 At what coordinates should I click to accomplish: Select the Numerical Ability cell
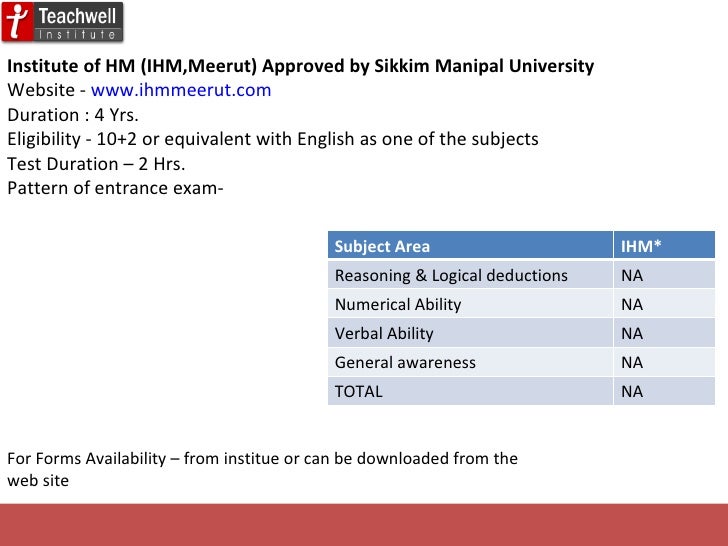[x=470, y=304]
